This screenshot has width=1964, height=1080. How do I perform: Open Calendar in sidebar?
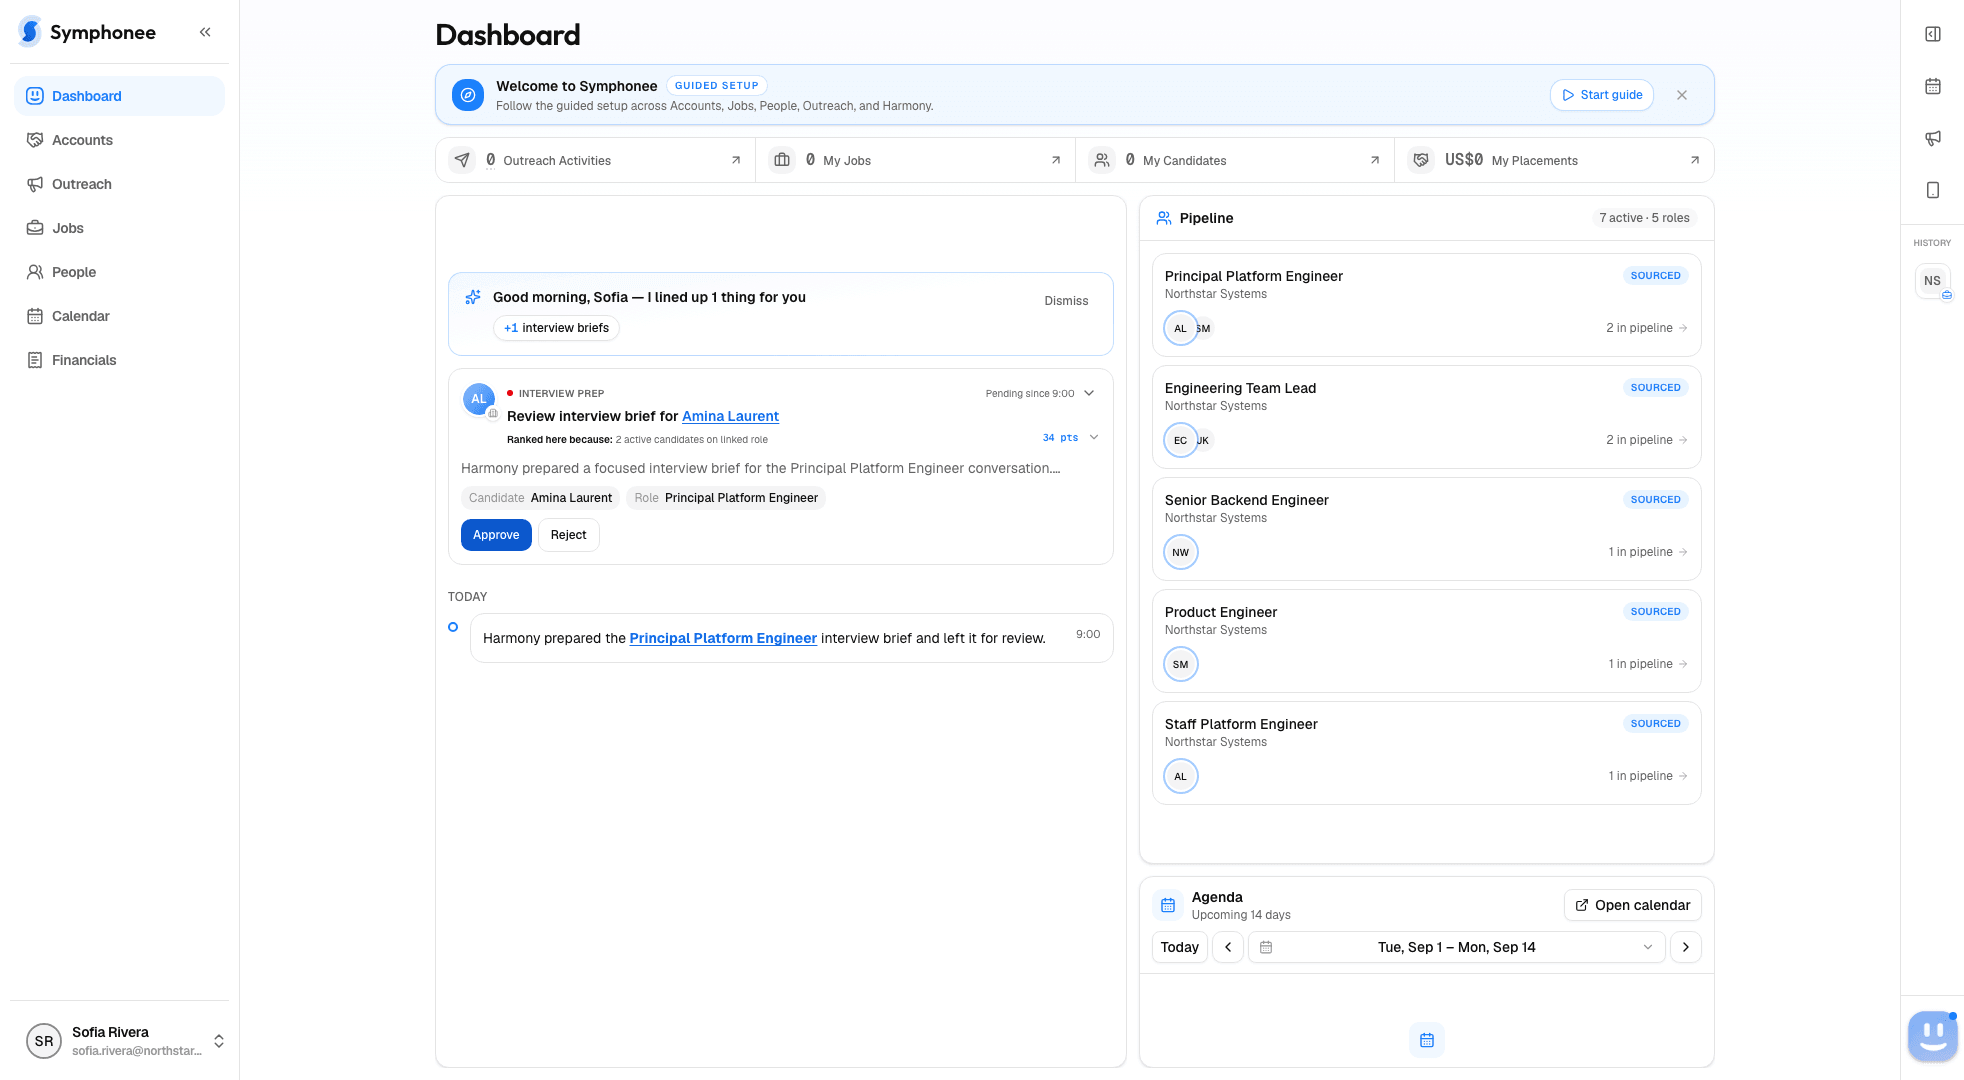[119, 316]
